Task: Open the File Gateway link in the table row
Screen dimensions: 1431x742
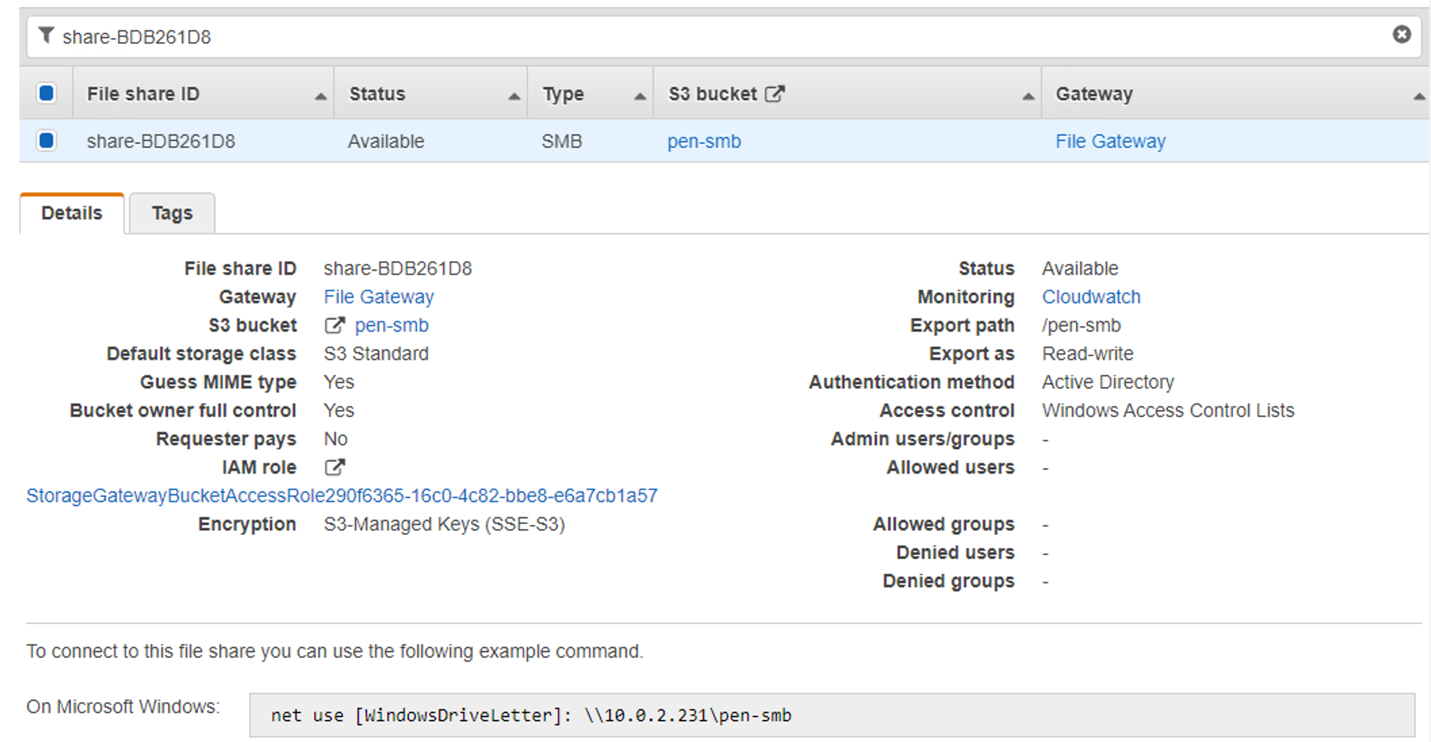Action: point(1110,140)
